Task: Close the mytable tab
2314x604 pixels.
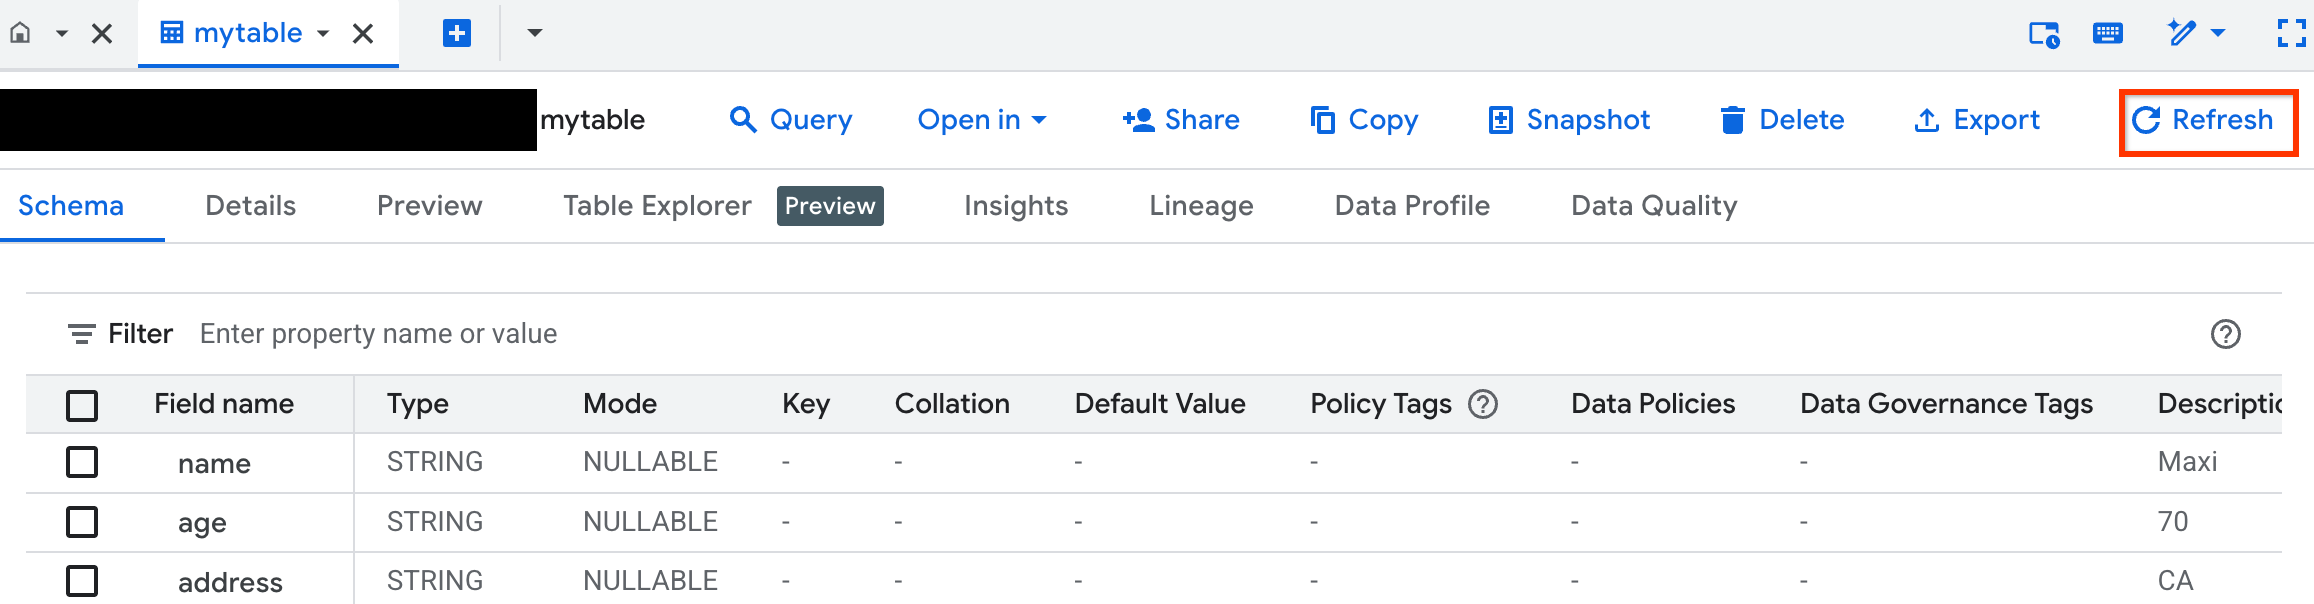Action: [x=363, y=34]
